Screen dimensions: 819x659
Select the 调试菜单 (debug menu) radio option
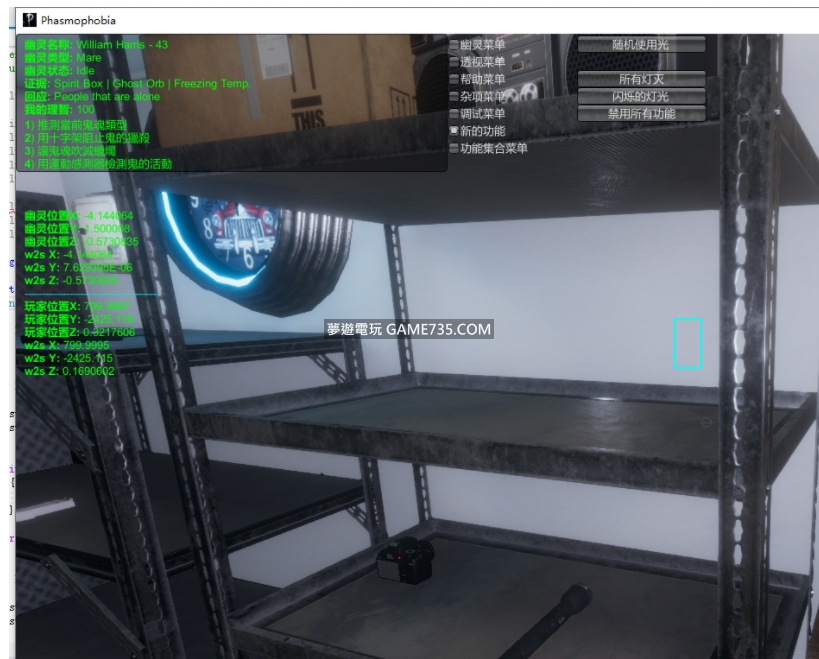[x=477, y=114]
